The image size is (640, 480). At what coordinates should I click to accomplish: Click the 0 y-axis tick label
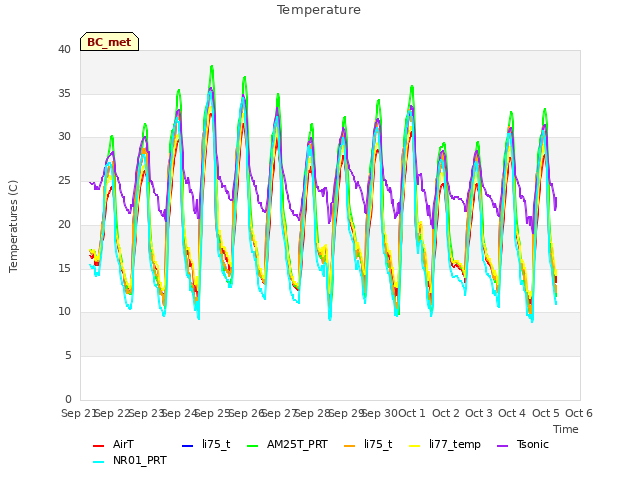pos(68,399)
